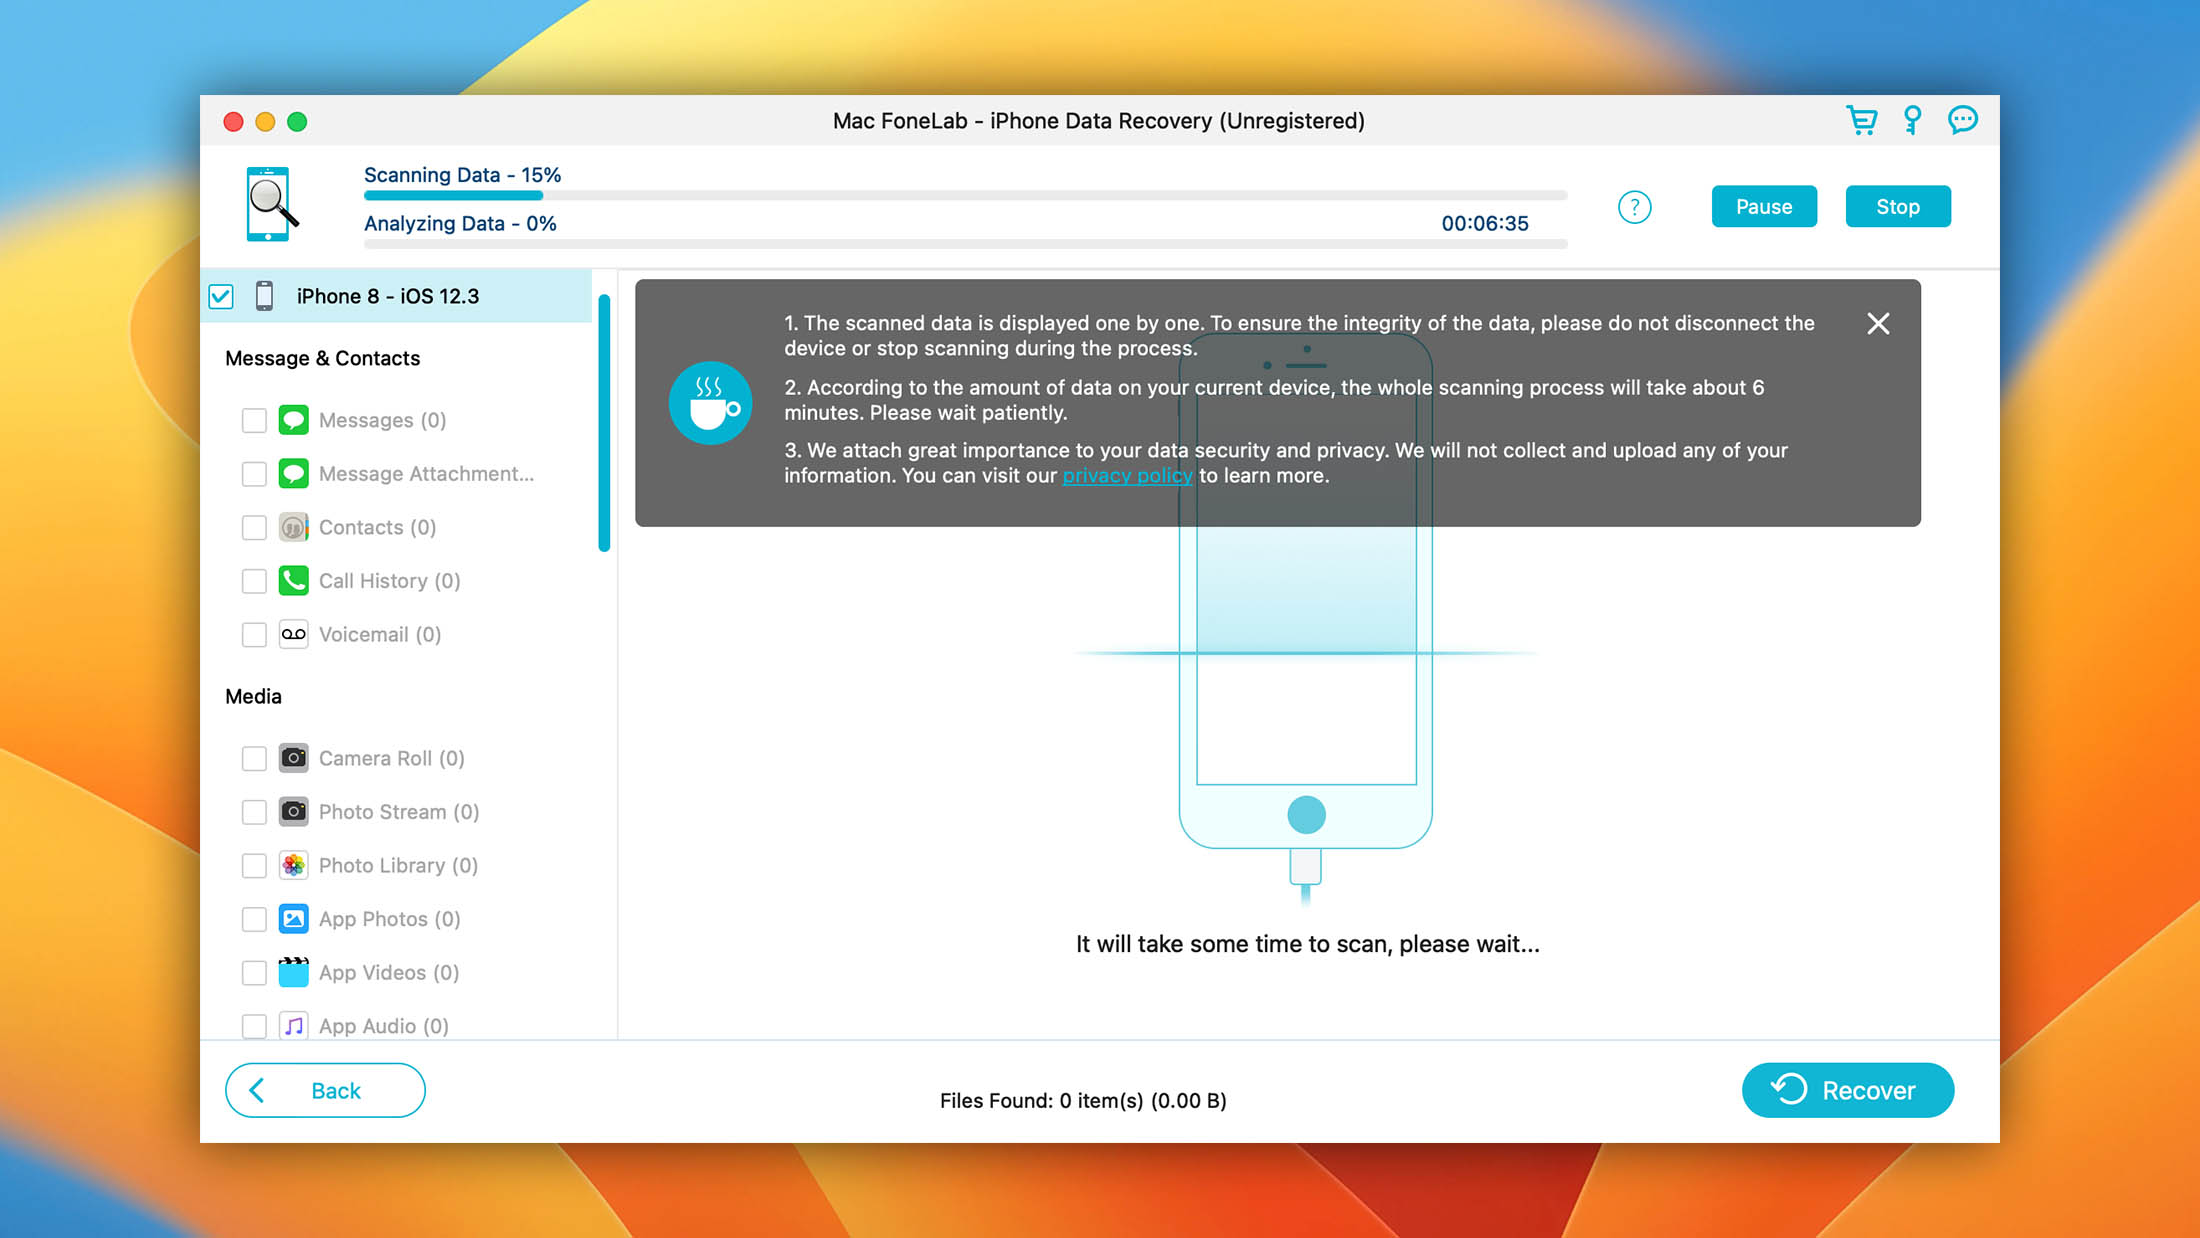This screenshot has width=2200, height=1238.
Task: Click the elapsed time 00:06:35
Action: tap(1484, 223)
